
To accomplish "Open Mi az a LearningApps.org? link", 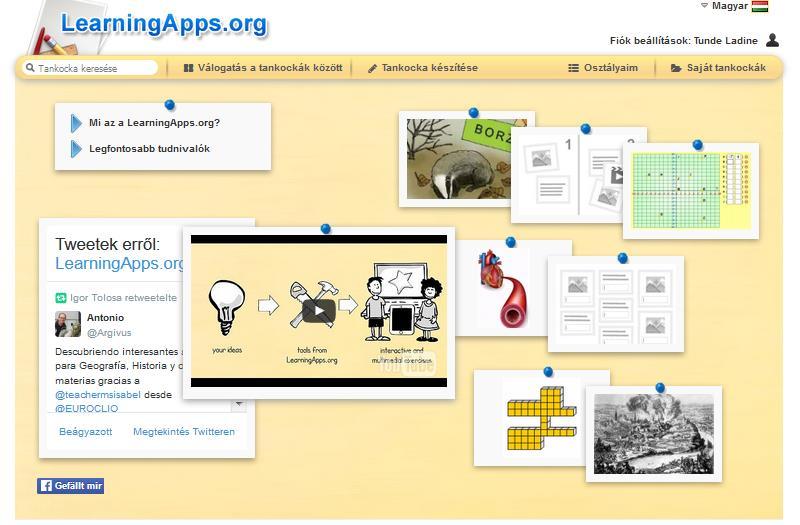I will coord(154,122).
